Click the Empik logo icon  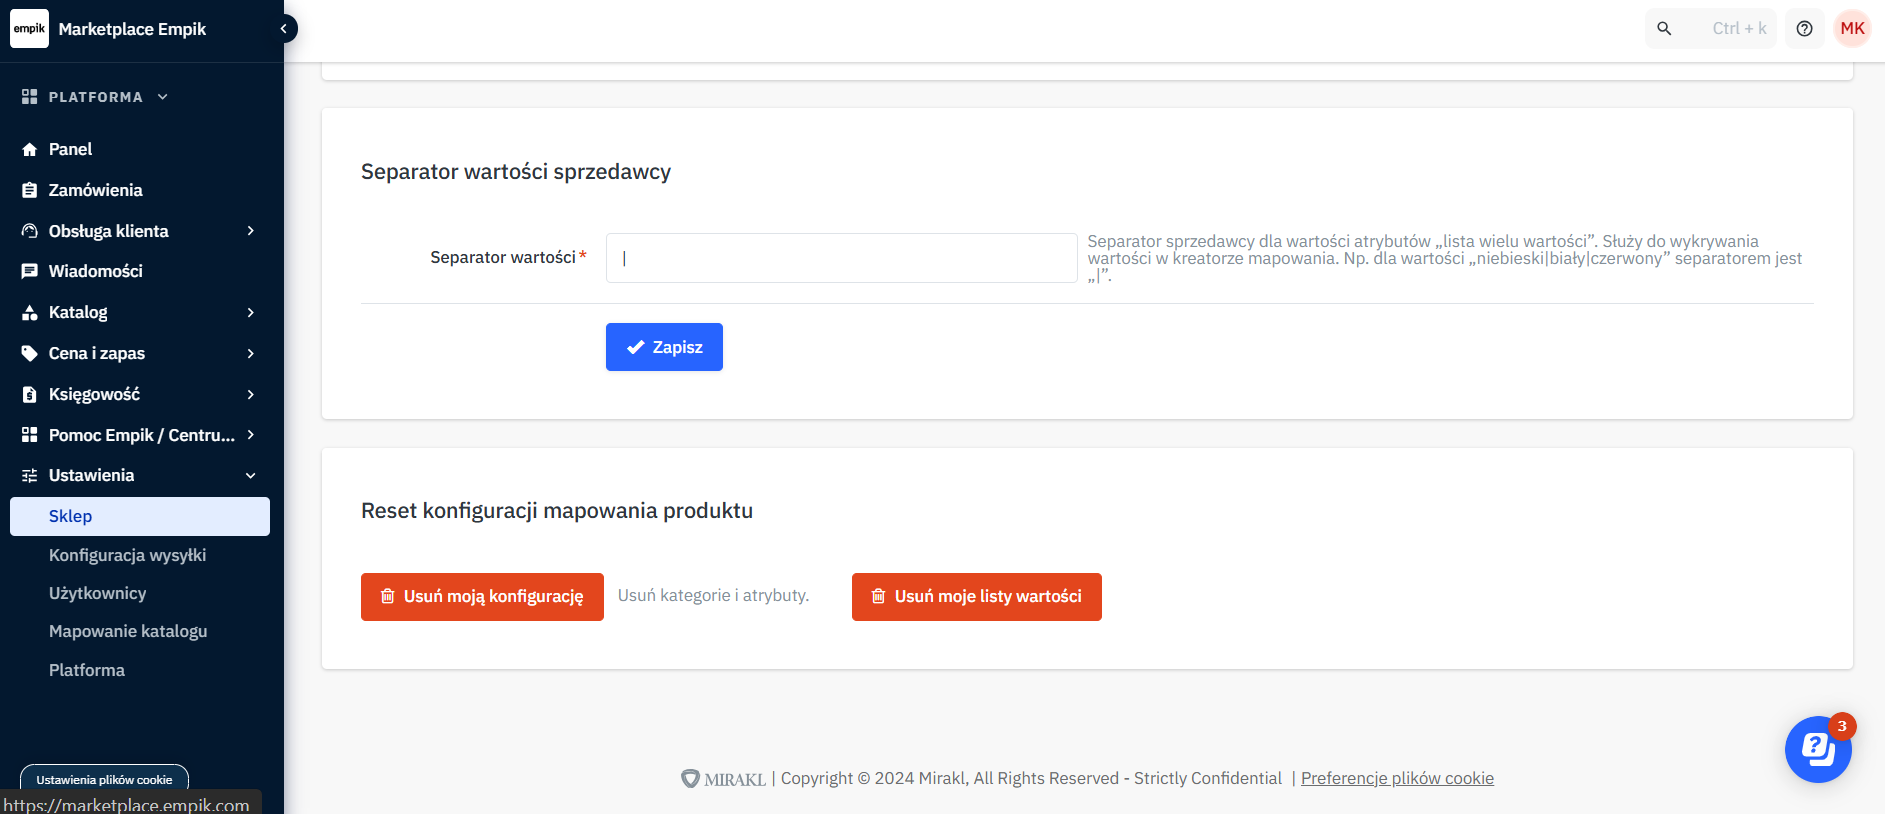(29, 29)
